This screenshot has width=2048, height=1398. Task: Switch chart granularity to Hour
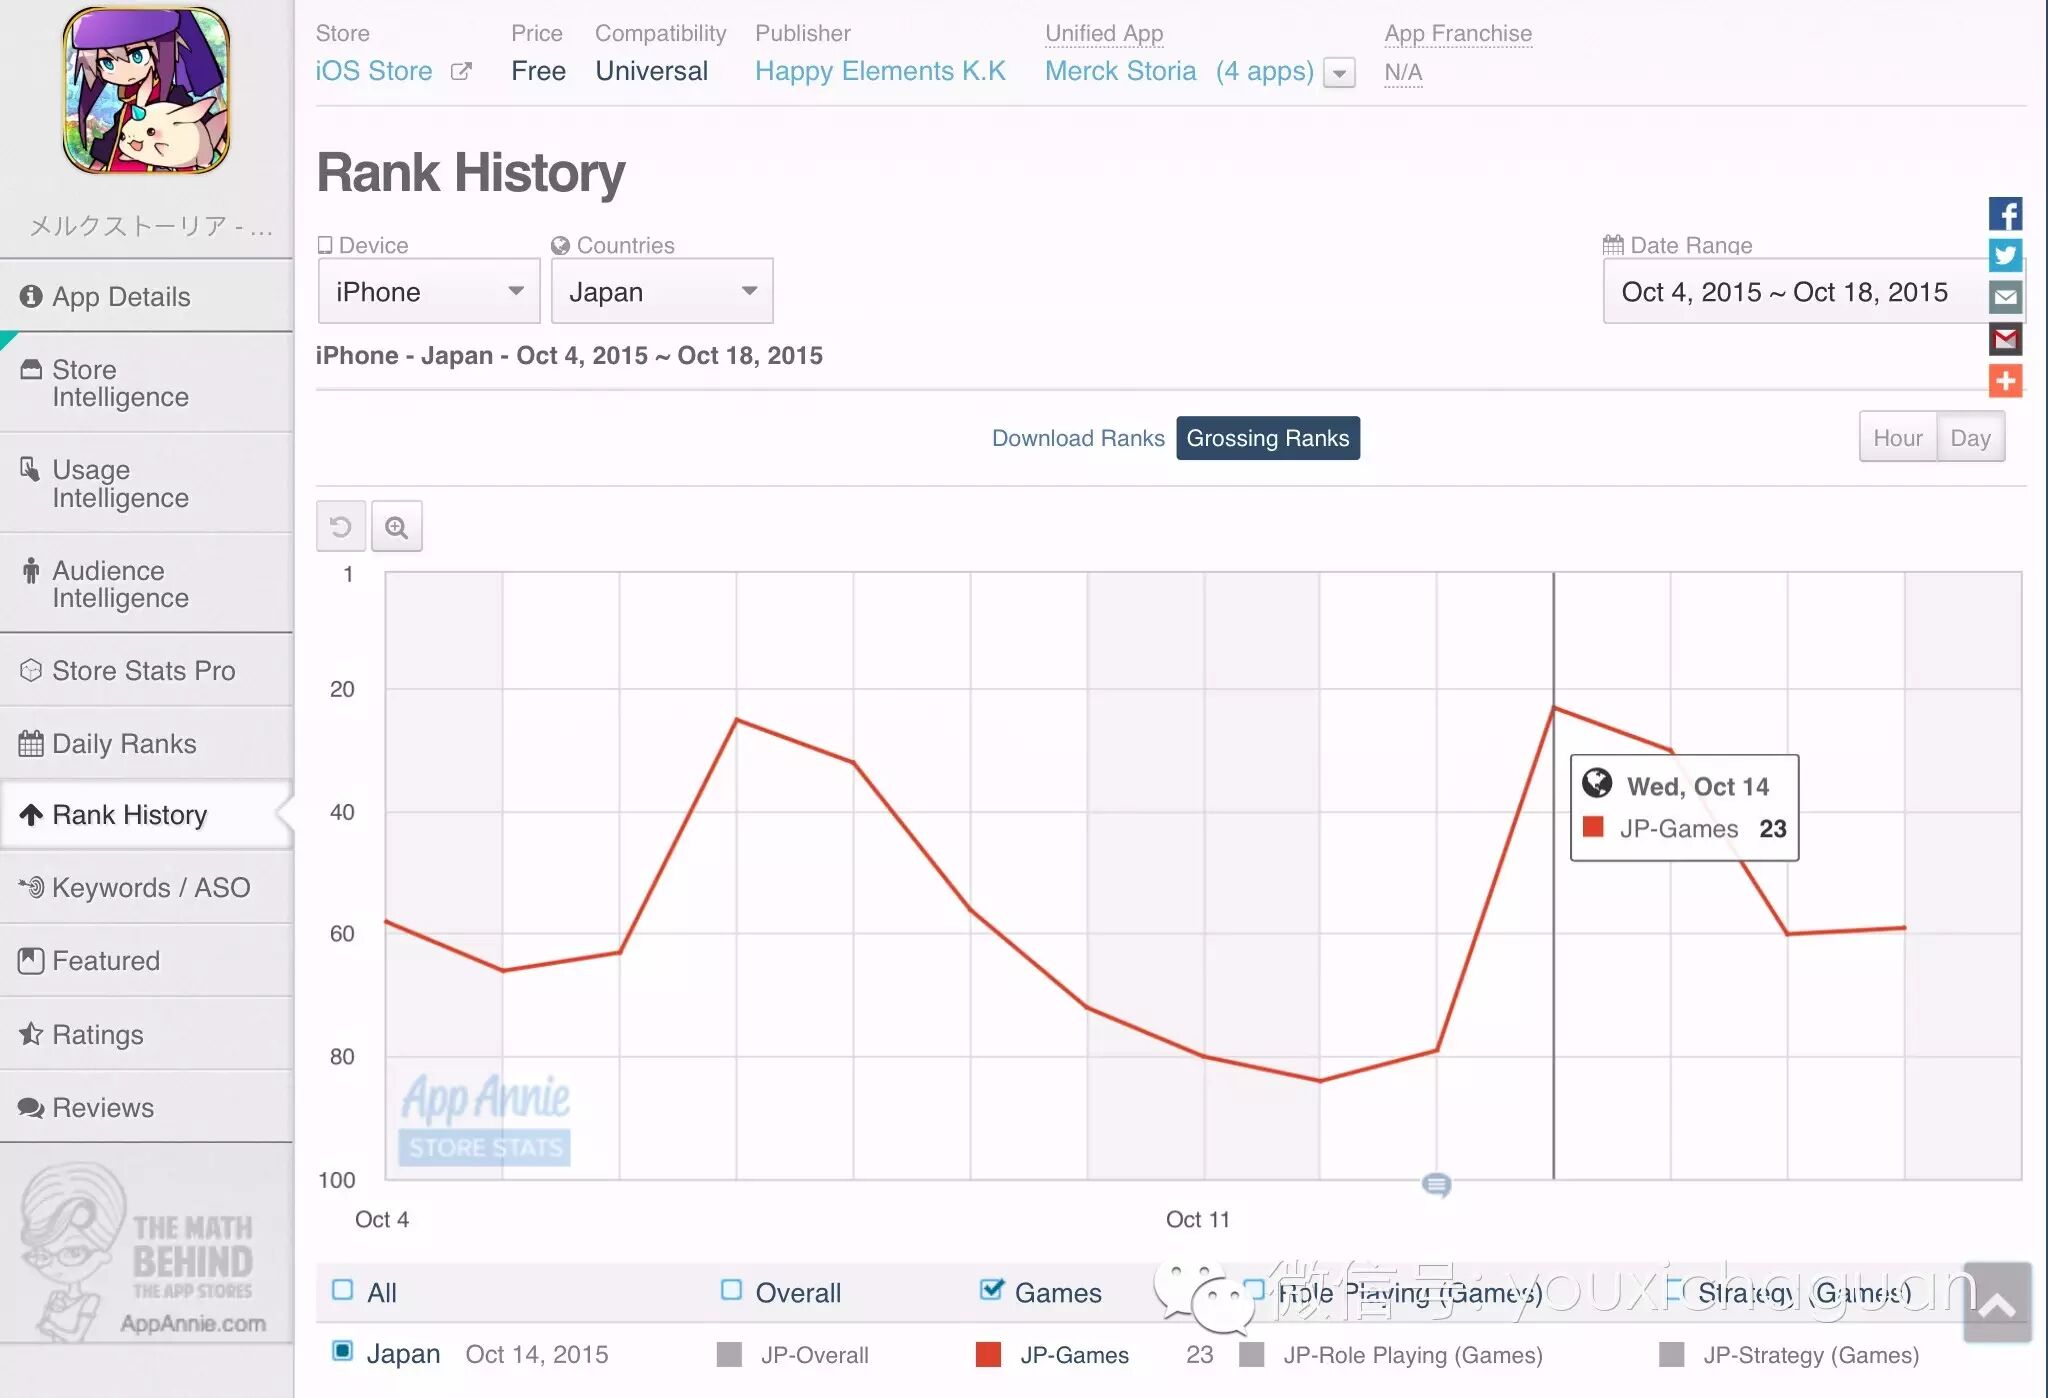click(1897, 438)
